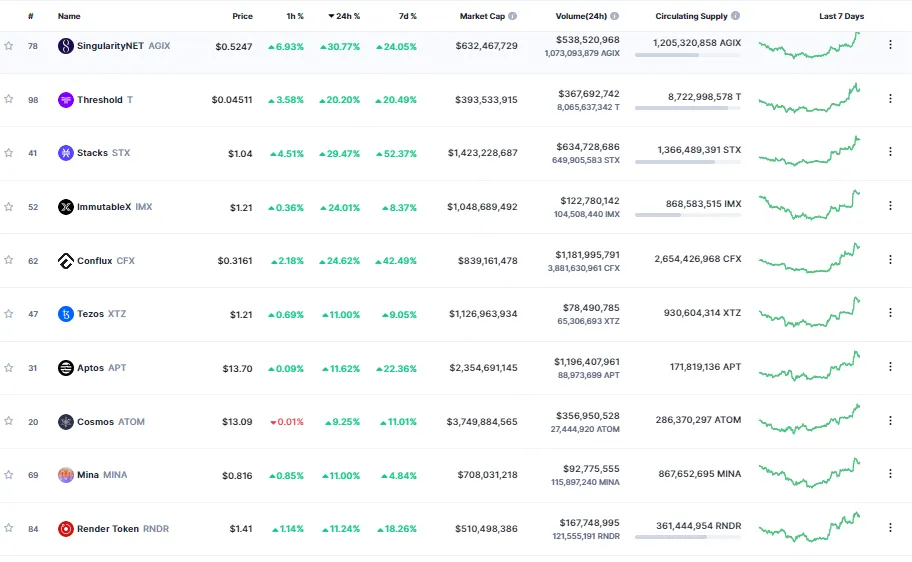Sort by the Volume(24h) column header
This screenshot has height=562, width=912.
(x=581, y=16)
